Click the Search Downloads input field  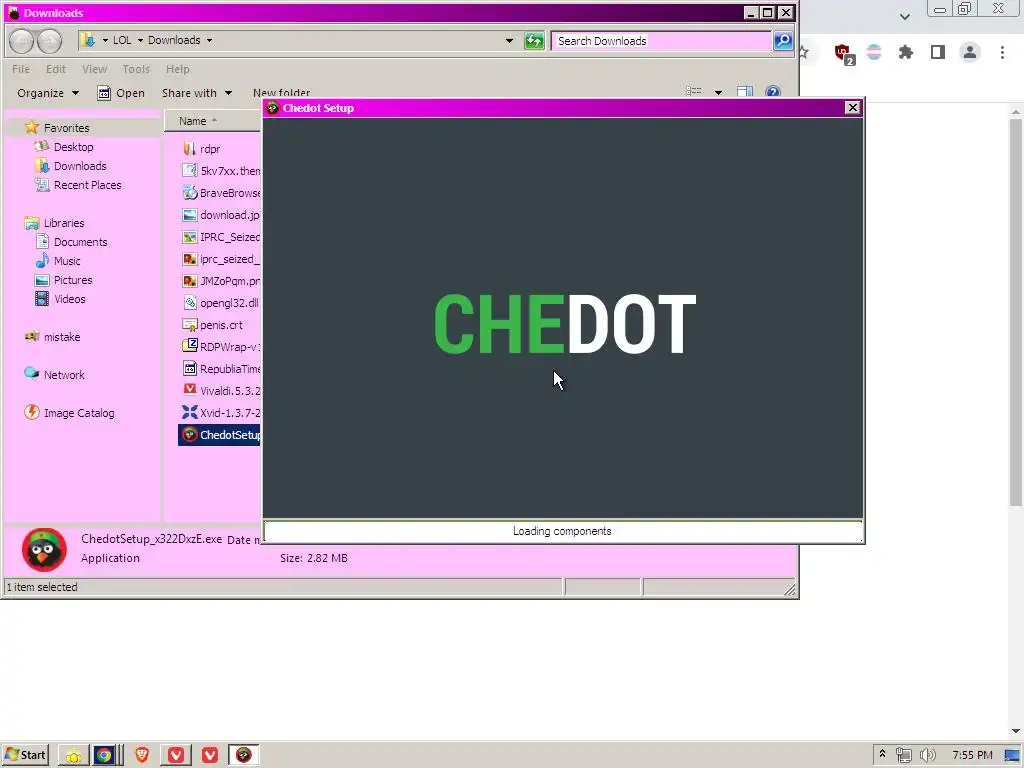[662, 41]
